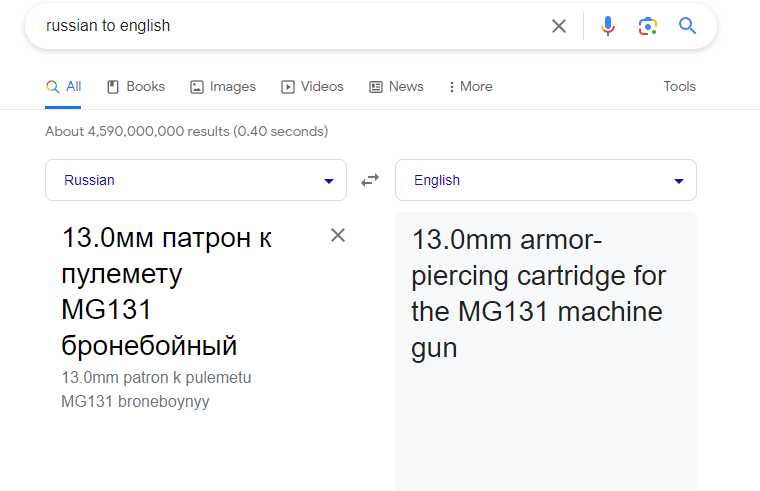Start voice search with microphone icon
This screenshot has width=760, height=491.
coord(608,26)
